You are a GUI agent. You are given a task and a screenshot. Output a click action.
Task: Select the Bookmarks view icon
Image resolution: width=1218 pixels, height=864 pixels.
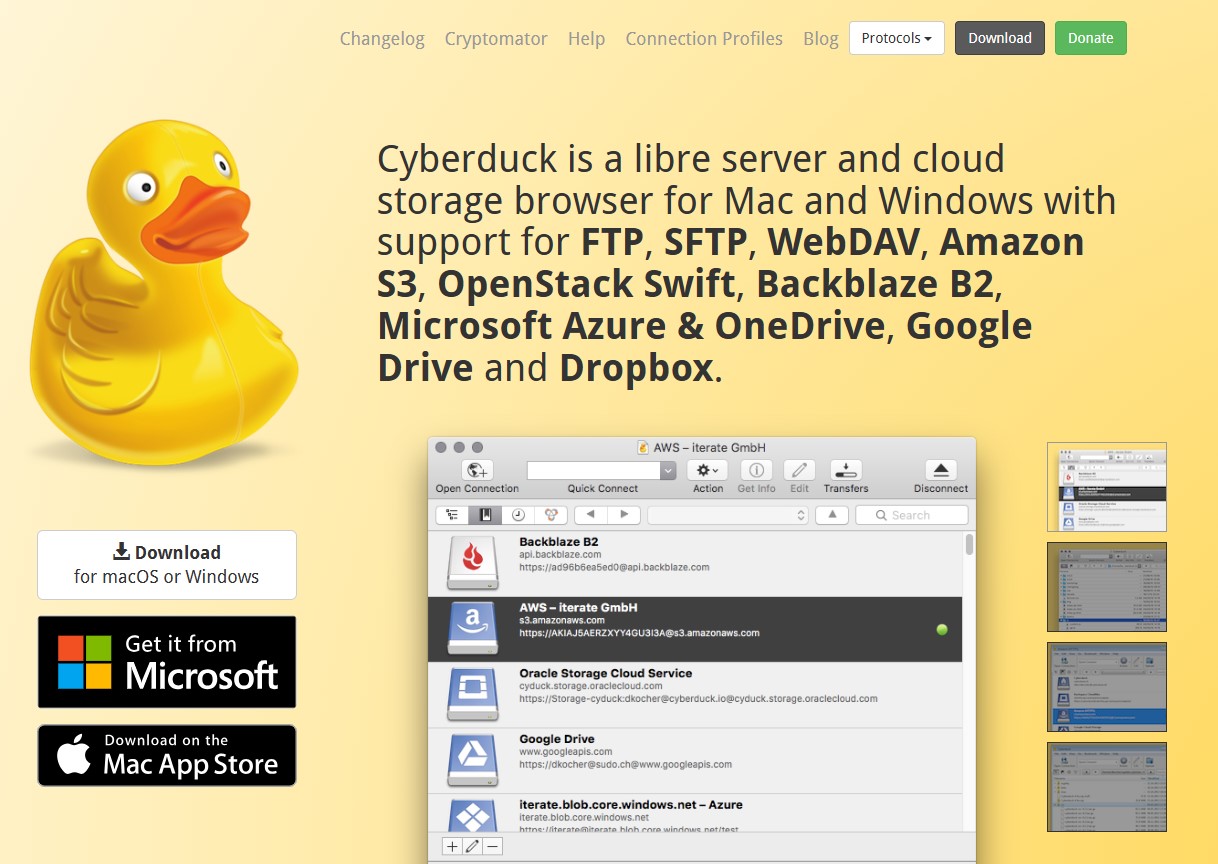coord(485,515)
